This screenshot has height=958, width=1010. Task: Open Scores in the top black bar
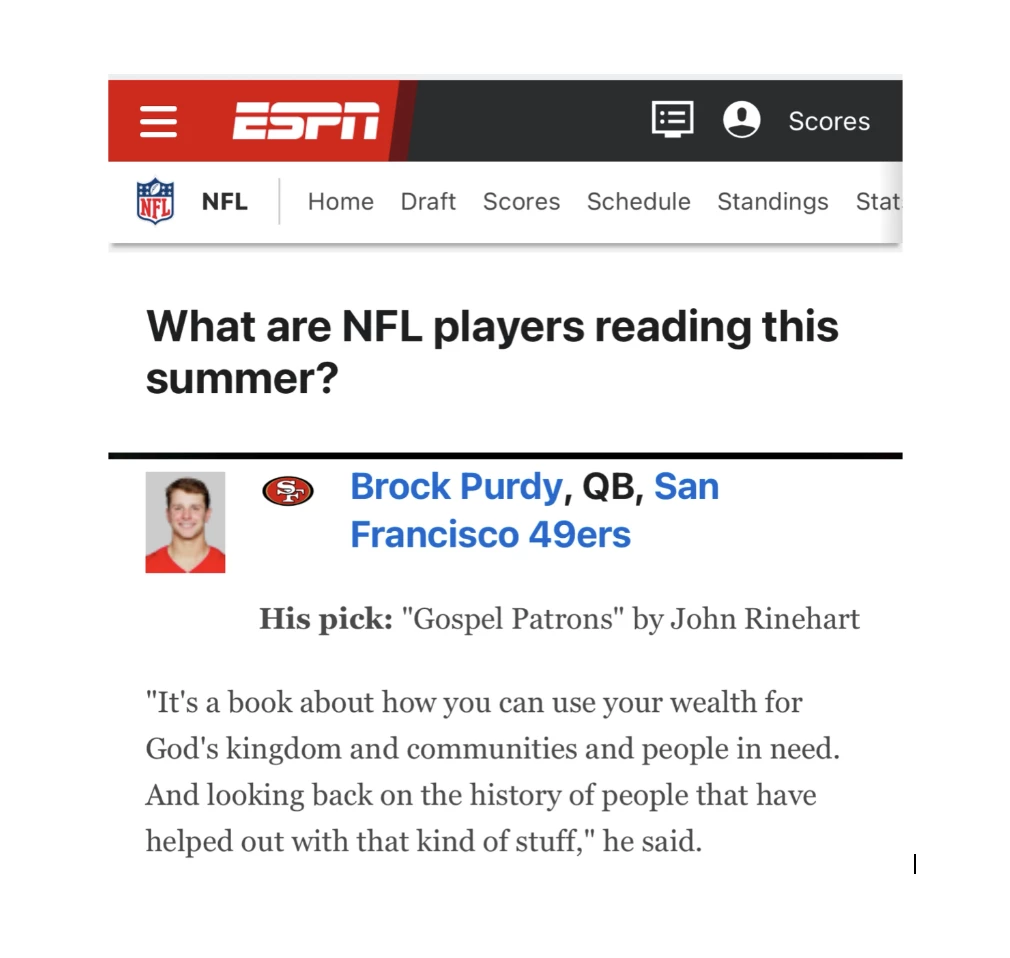click(829, 121)
